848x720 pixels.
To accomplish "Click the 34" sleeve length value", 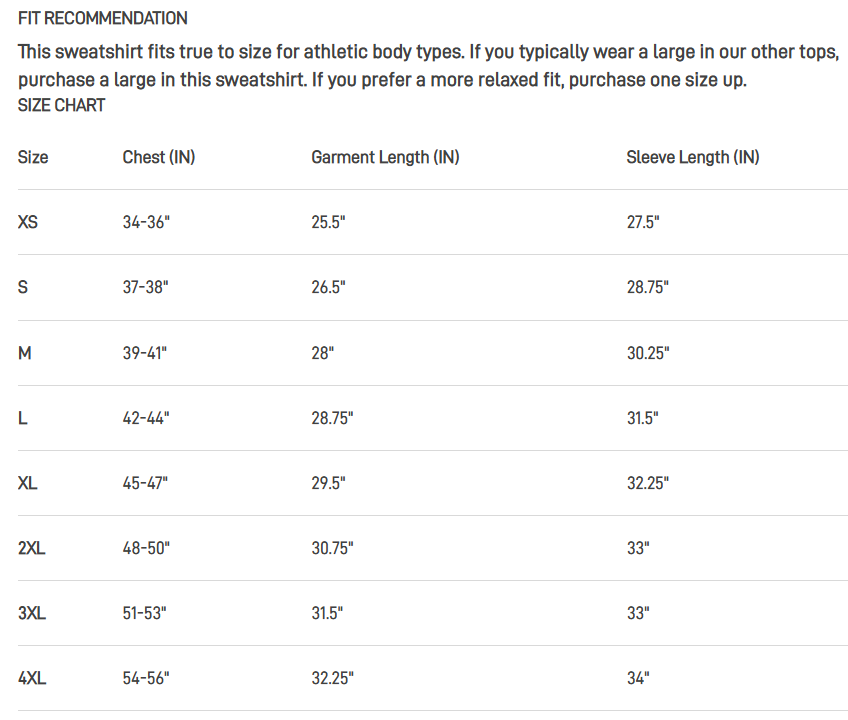I will (x=638, y=678).
